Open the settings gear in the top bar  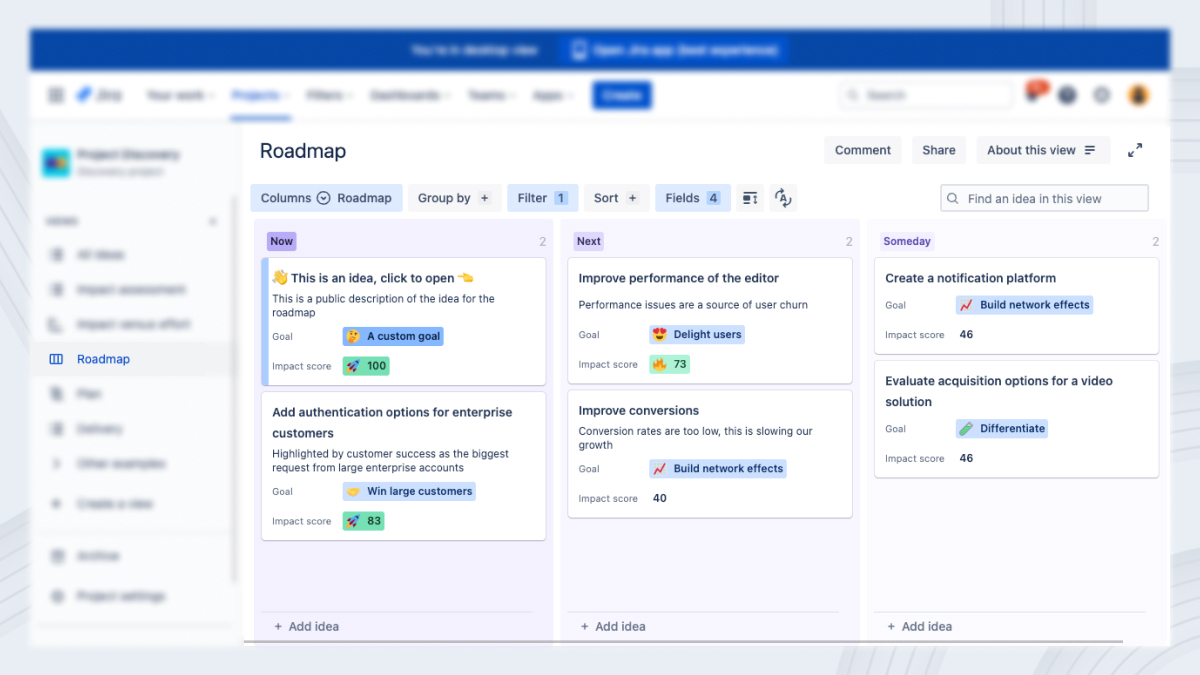1101,94
